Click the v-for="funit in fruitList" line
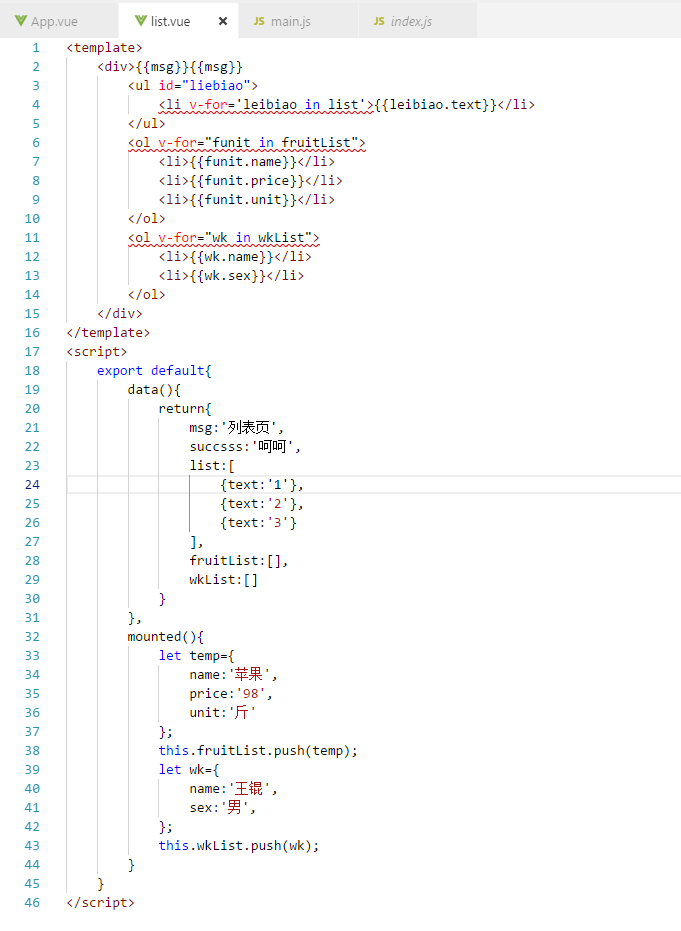The image size is (681, 931). pos(246,142)
